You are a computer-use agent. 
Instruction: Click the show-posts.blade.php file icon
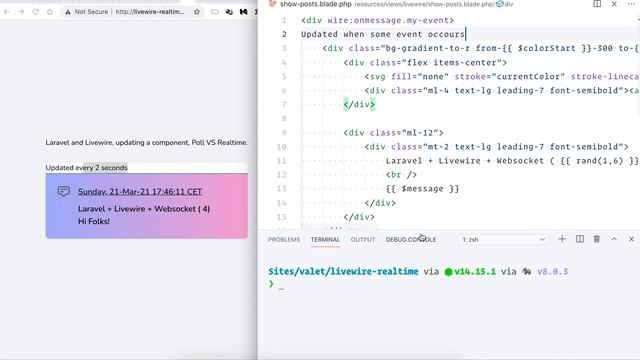point(272,4)
